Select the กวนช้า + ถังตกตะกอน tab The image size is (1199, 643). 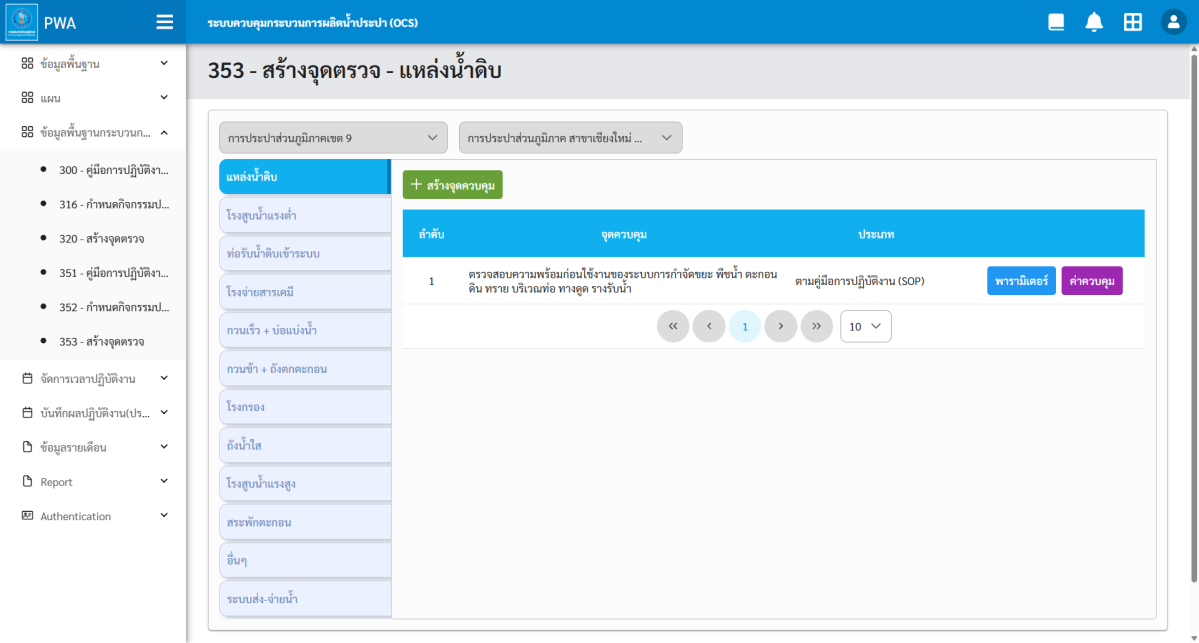click(x=305, y=369)
